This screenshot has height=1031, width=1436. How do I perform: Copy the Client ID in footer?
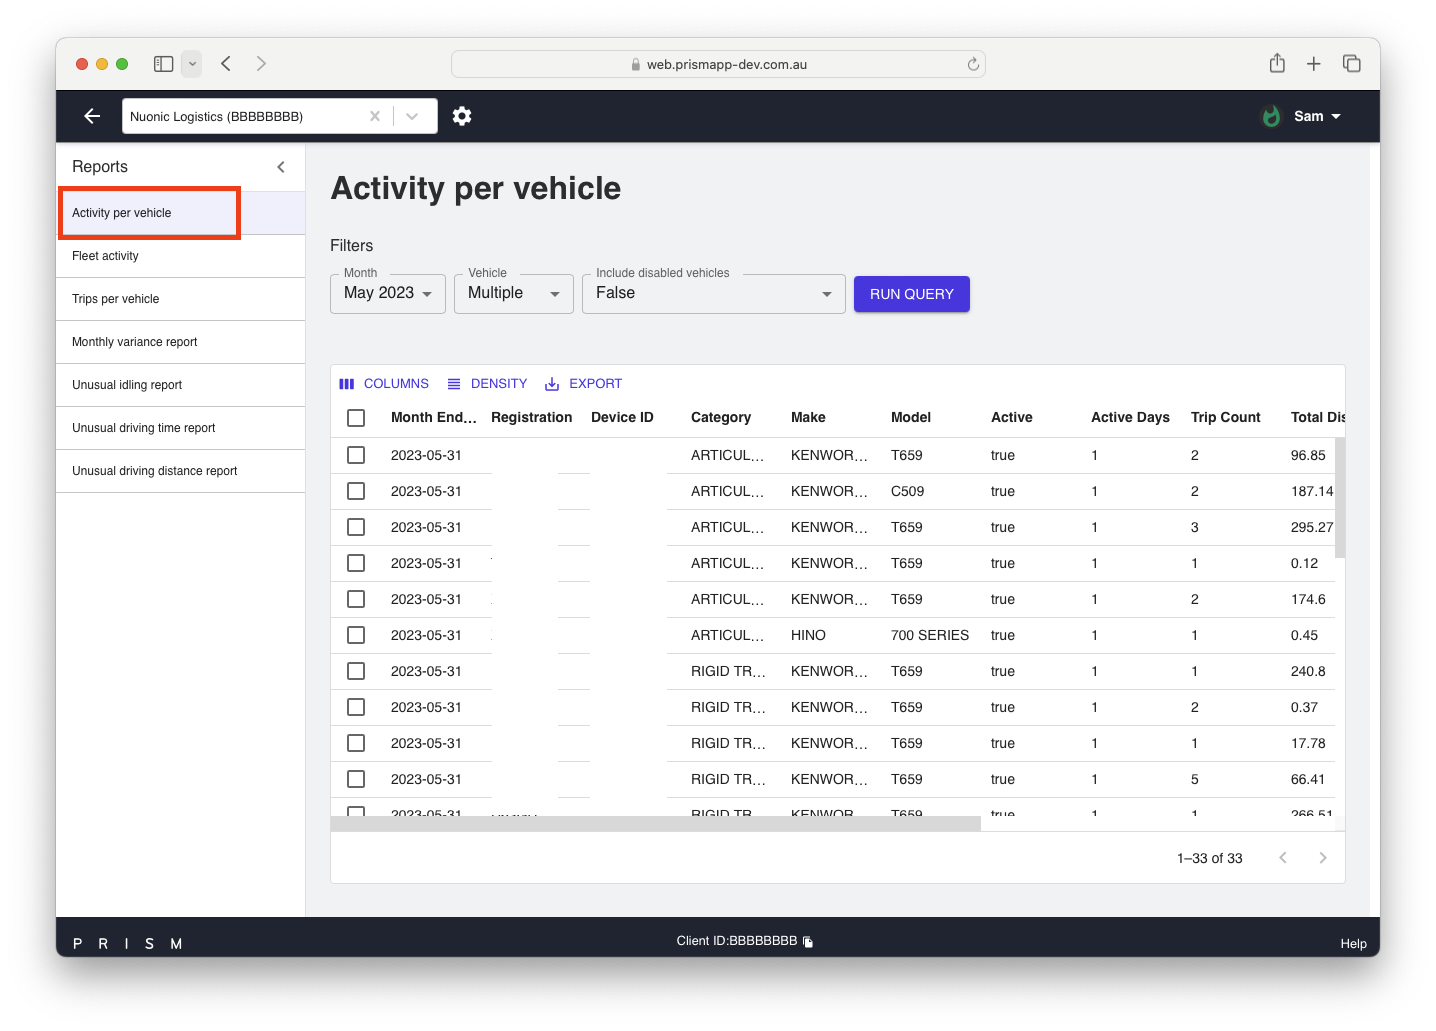808,942
